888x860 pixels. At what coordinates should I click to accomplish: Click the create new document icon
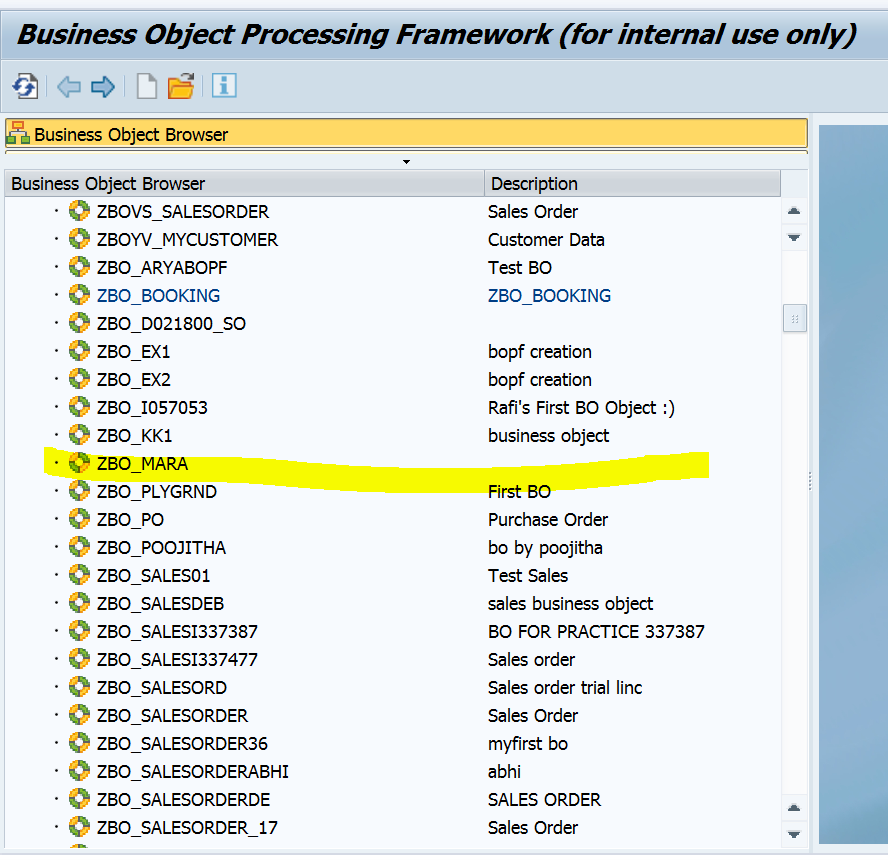145,86
